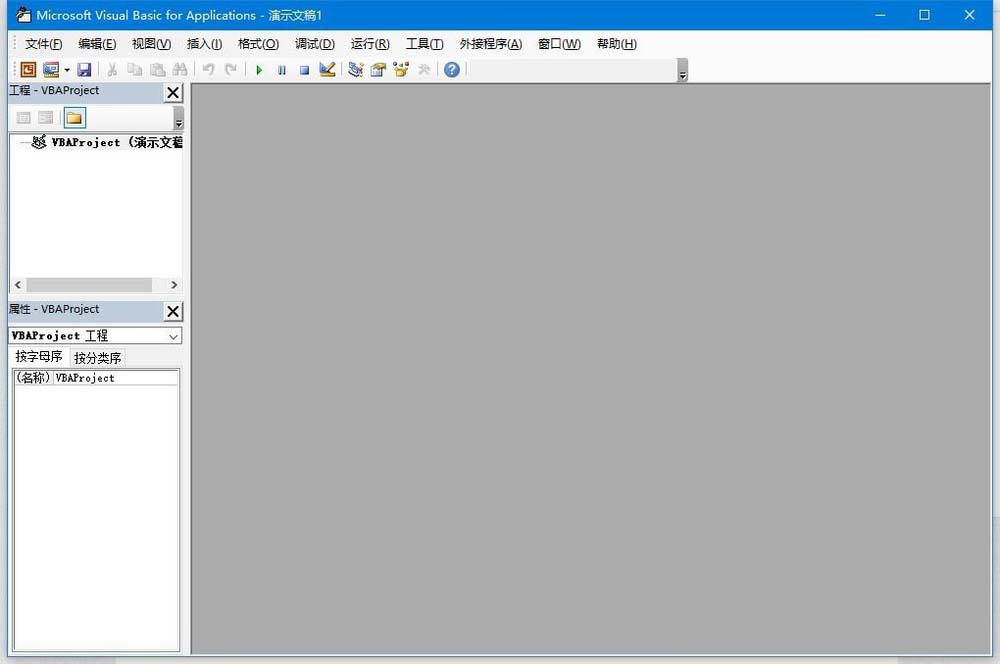Click the VBAProject name value field
This screenshot has height=664, width=1000.
point(115,378)
